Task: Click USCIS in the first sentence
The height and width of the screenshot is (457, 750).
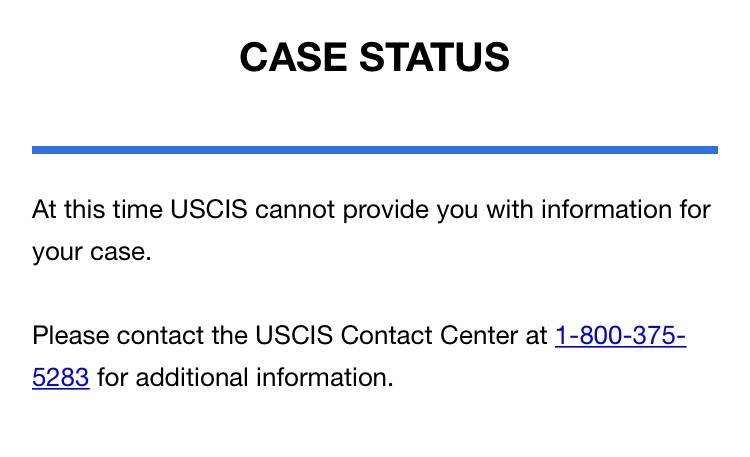Action: click(x=209, y=210)
